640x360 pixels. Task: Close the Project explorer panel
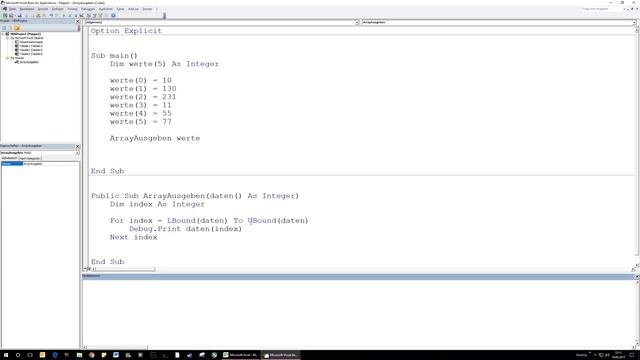click(78, 21)
